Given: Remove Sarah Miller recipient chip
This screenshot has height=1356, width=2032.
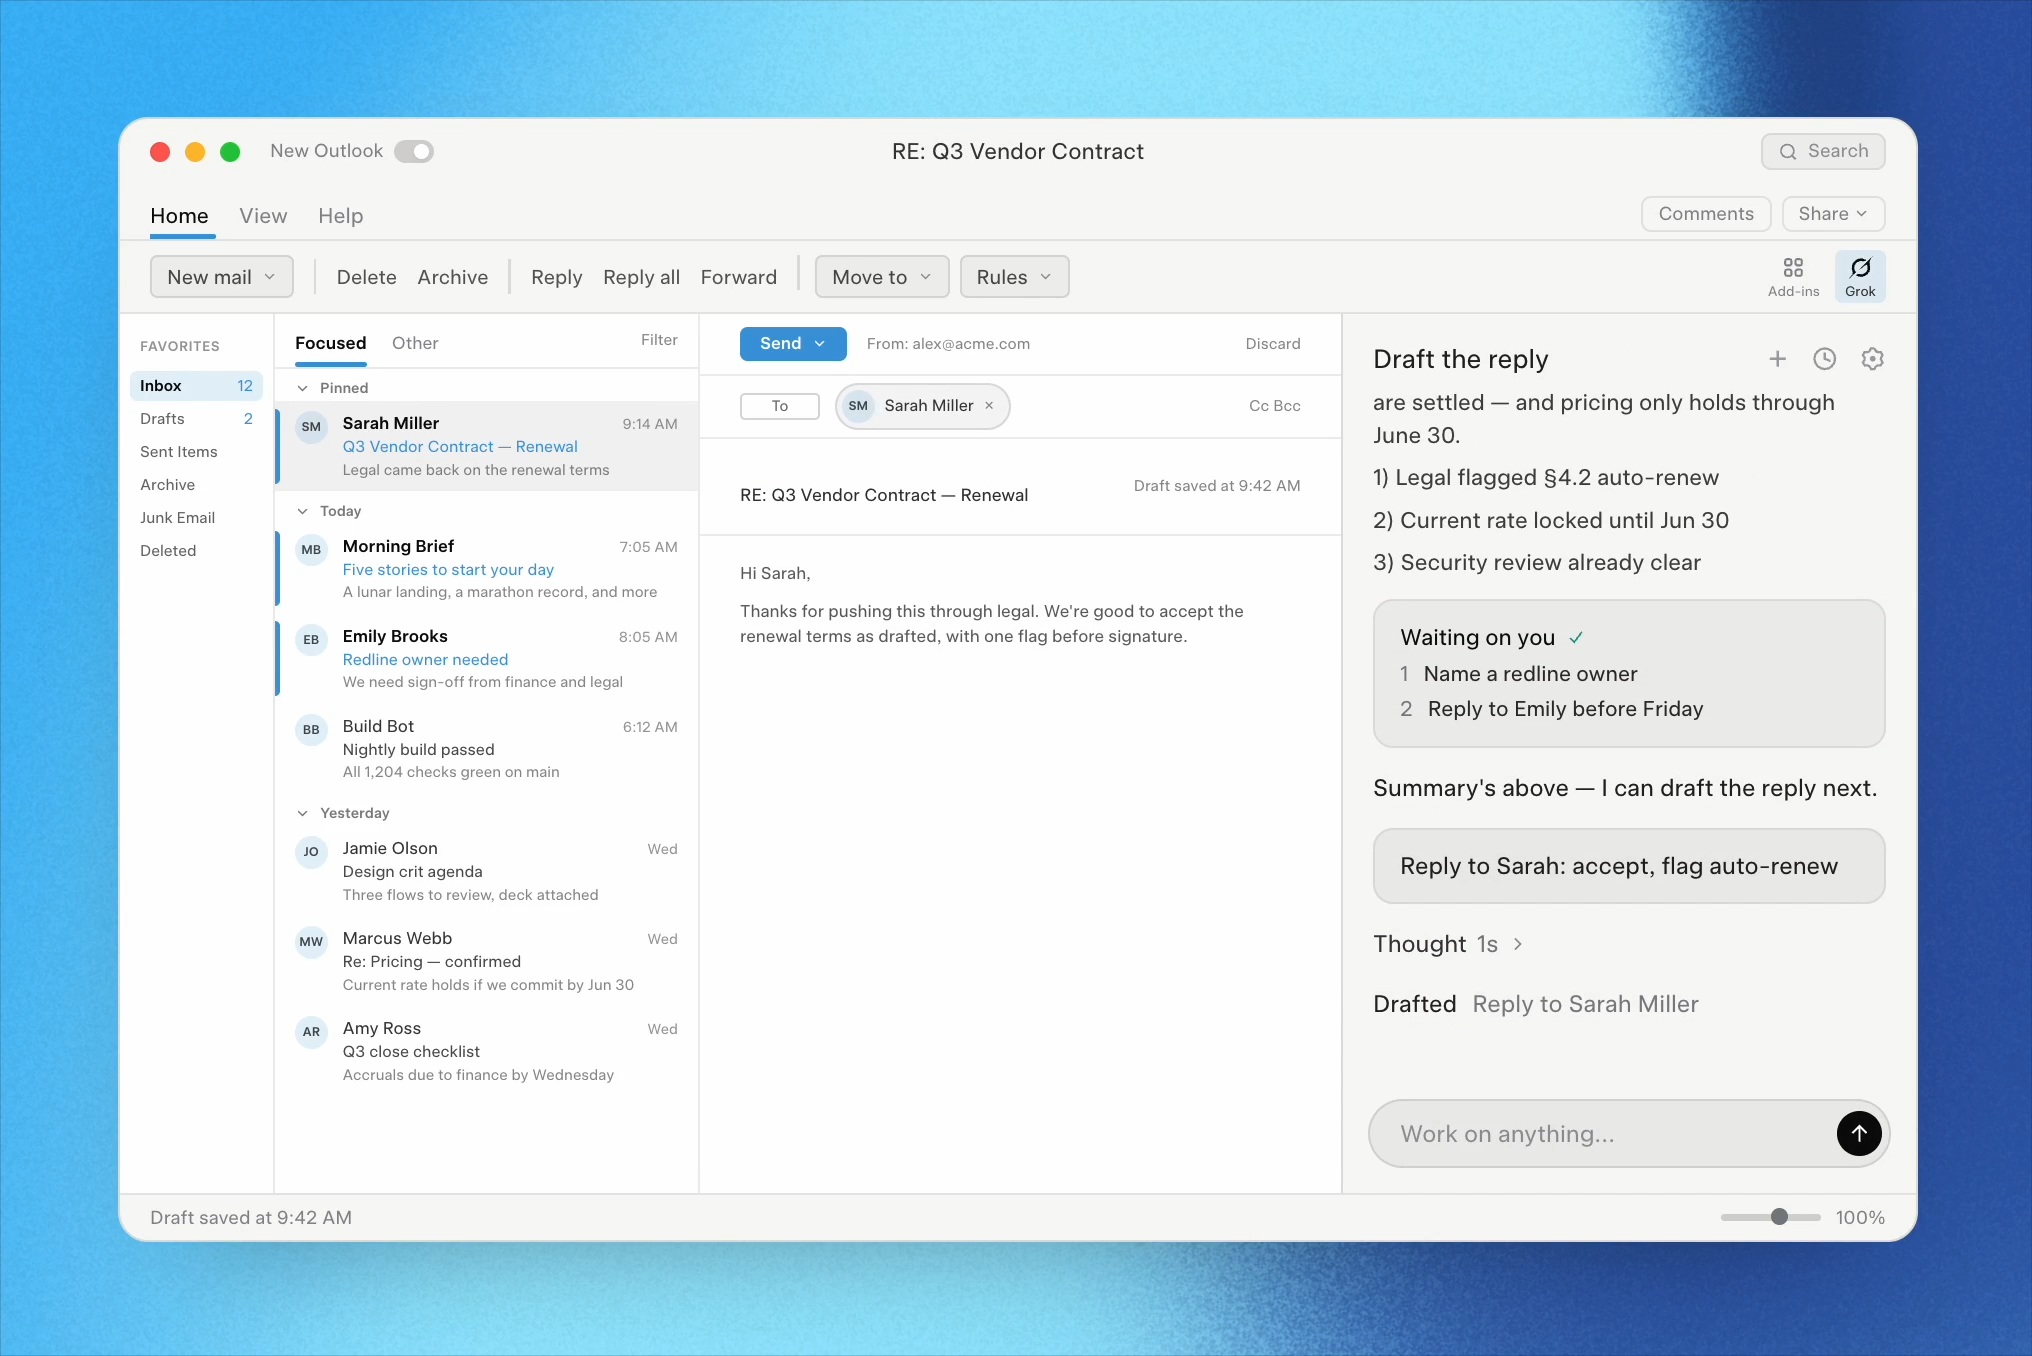Looking at the screenshot, I should tap(989, 406).
